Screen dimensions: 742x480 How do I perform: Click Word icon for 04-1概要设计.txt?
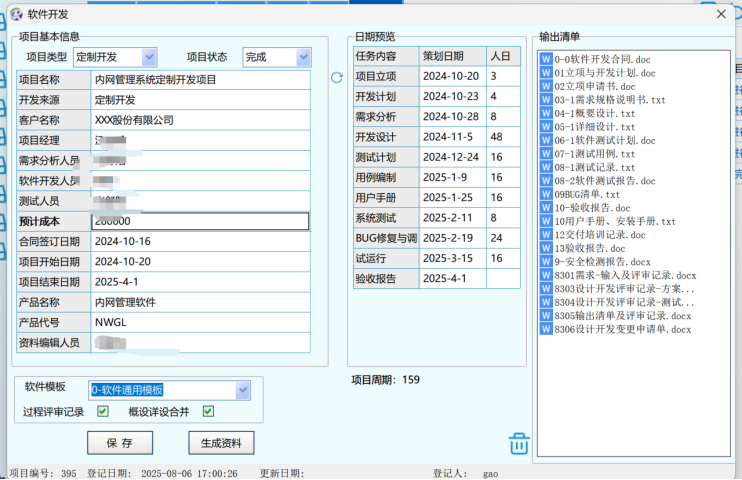546,113
